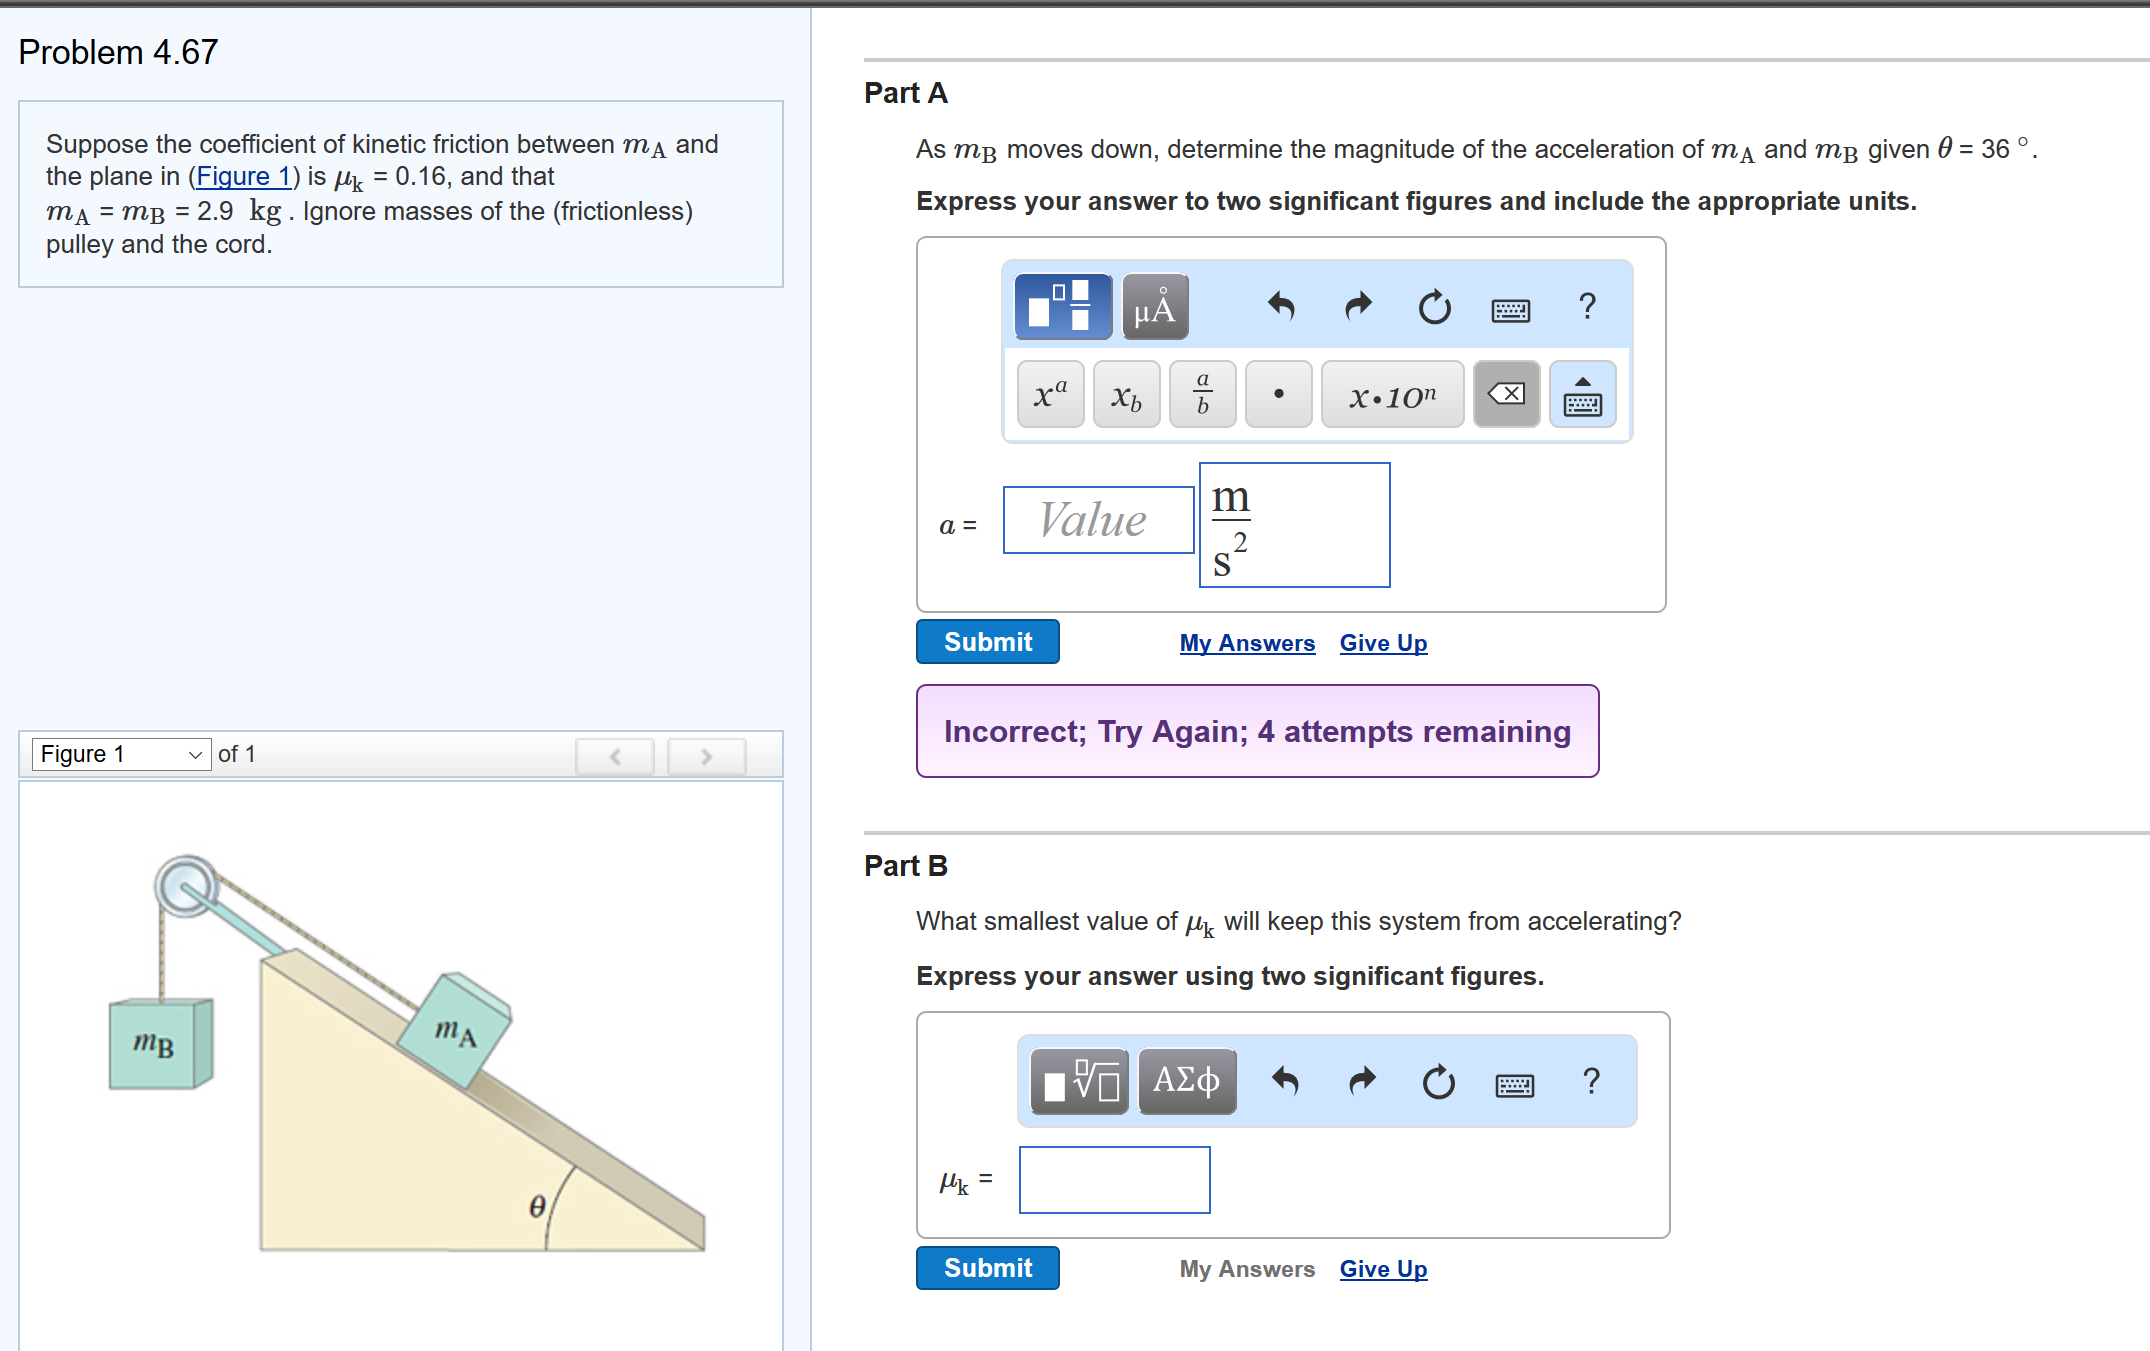Screen dimensions: 2150x1351
Task: Open the ΑΣΦ Greek symbols palette
Action: (1188, 1081)
